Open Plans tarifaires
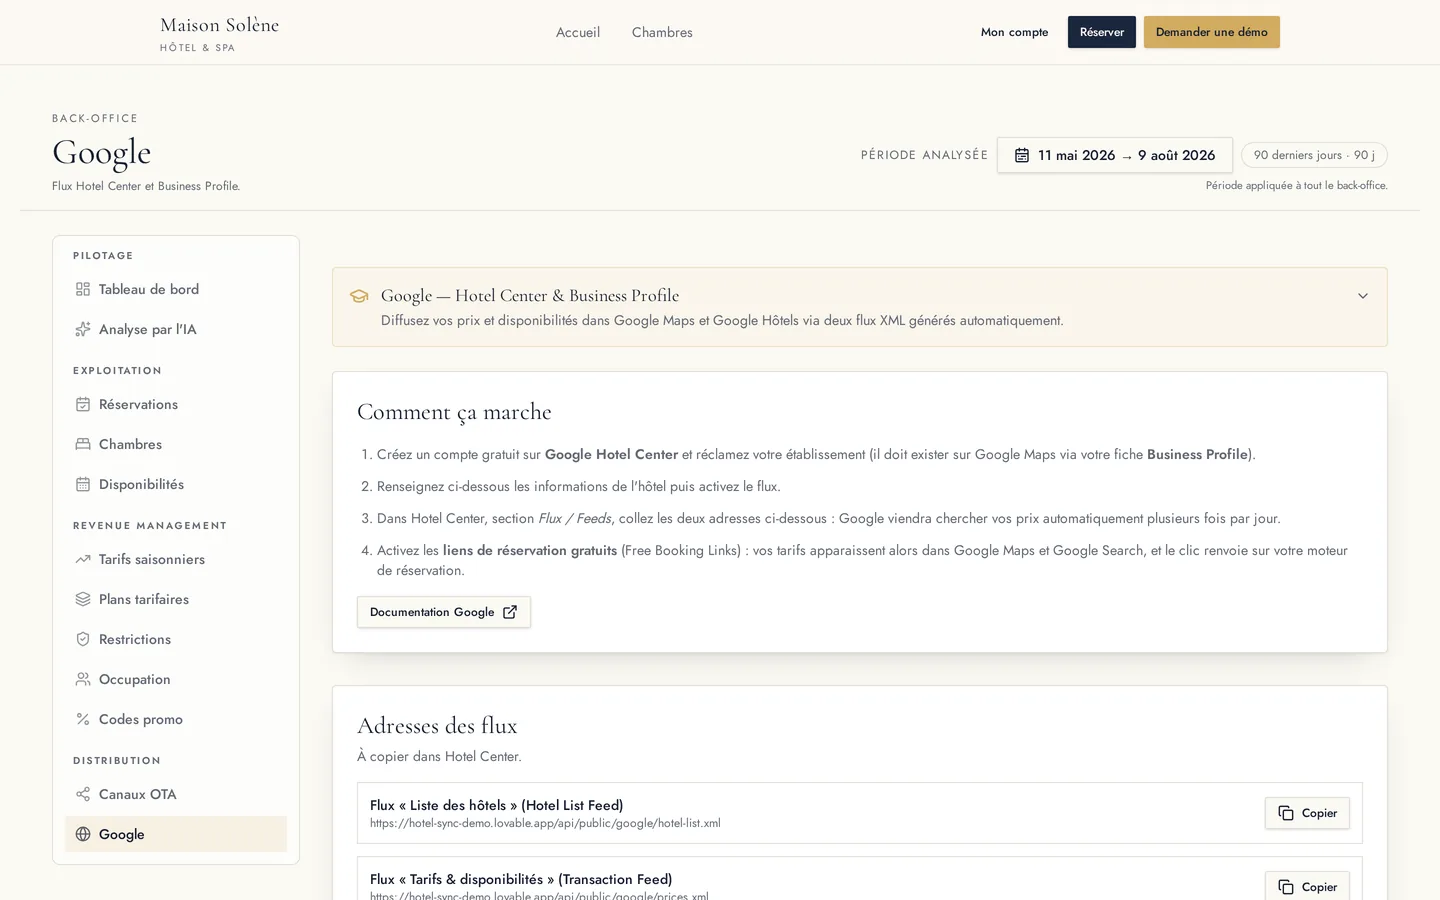Image resolution: width=1440 pixels, height=900 pixels. (x=176, y=599)
